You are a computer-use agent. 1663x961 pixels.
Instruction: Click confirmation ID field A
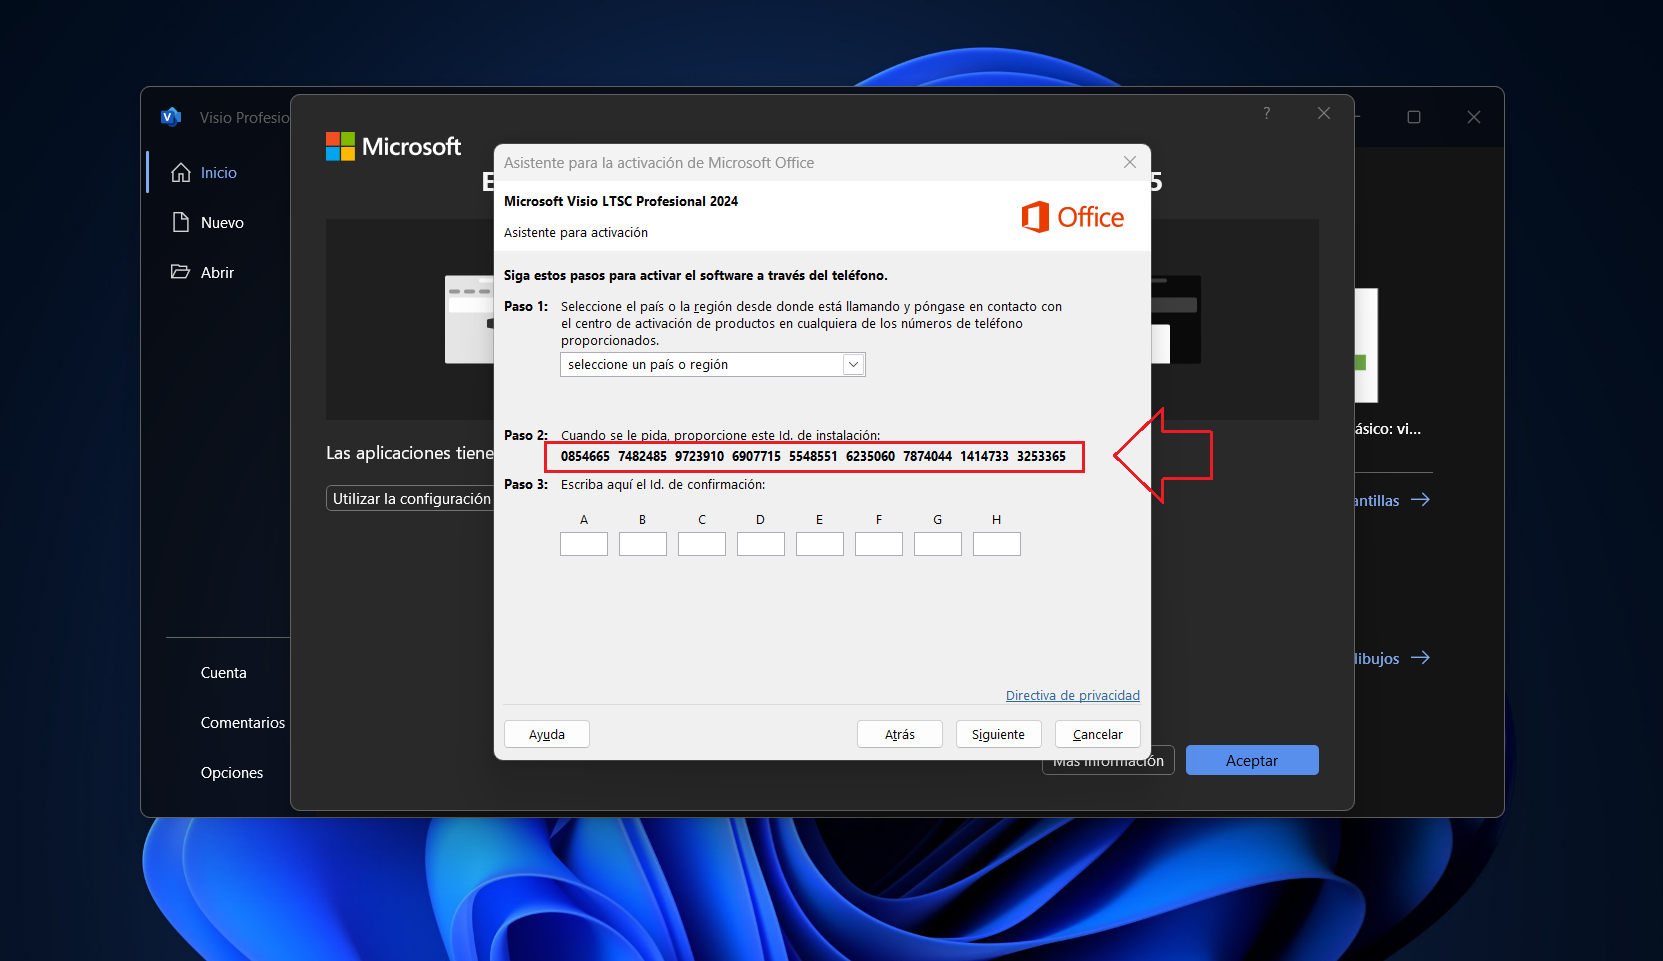pos(584,544)
